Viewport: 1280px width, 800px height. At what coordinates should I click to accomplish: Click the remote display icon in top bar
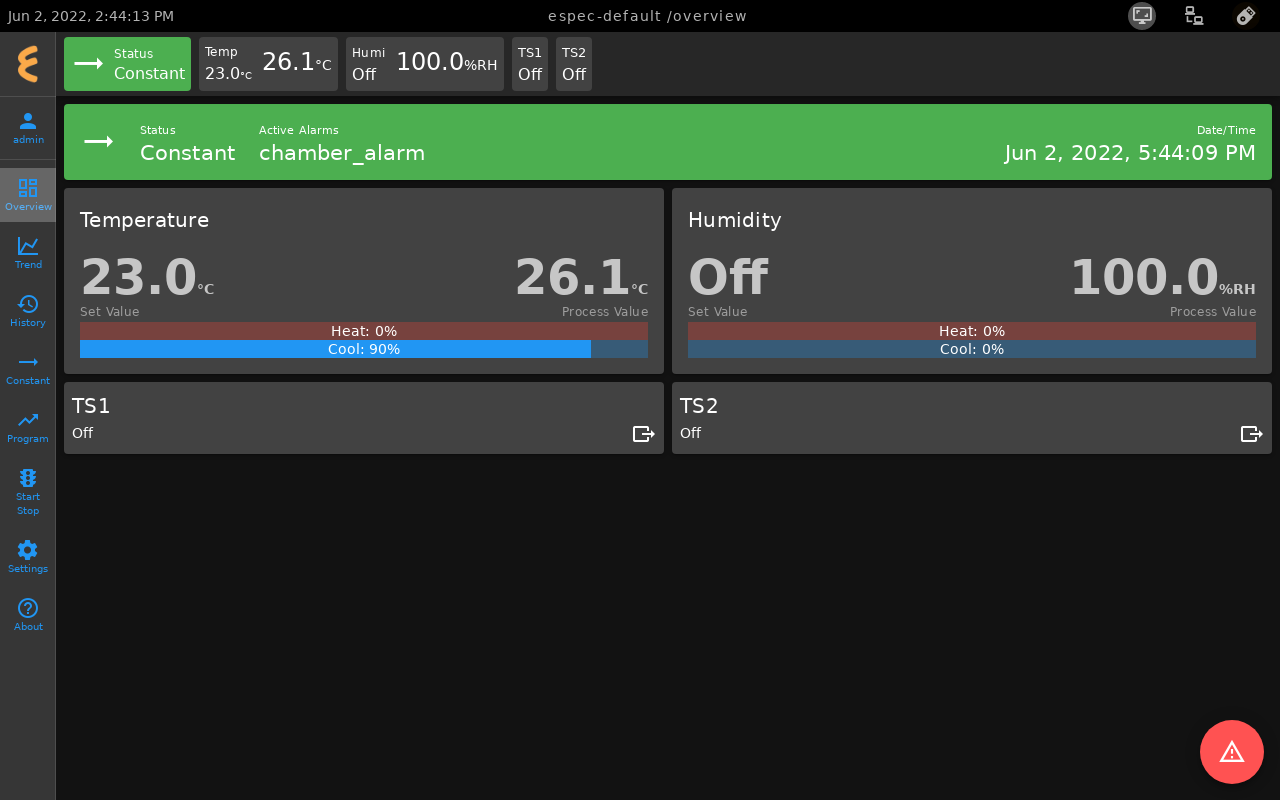(1142, 16)
